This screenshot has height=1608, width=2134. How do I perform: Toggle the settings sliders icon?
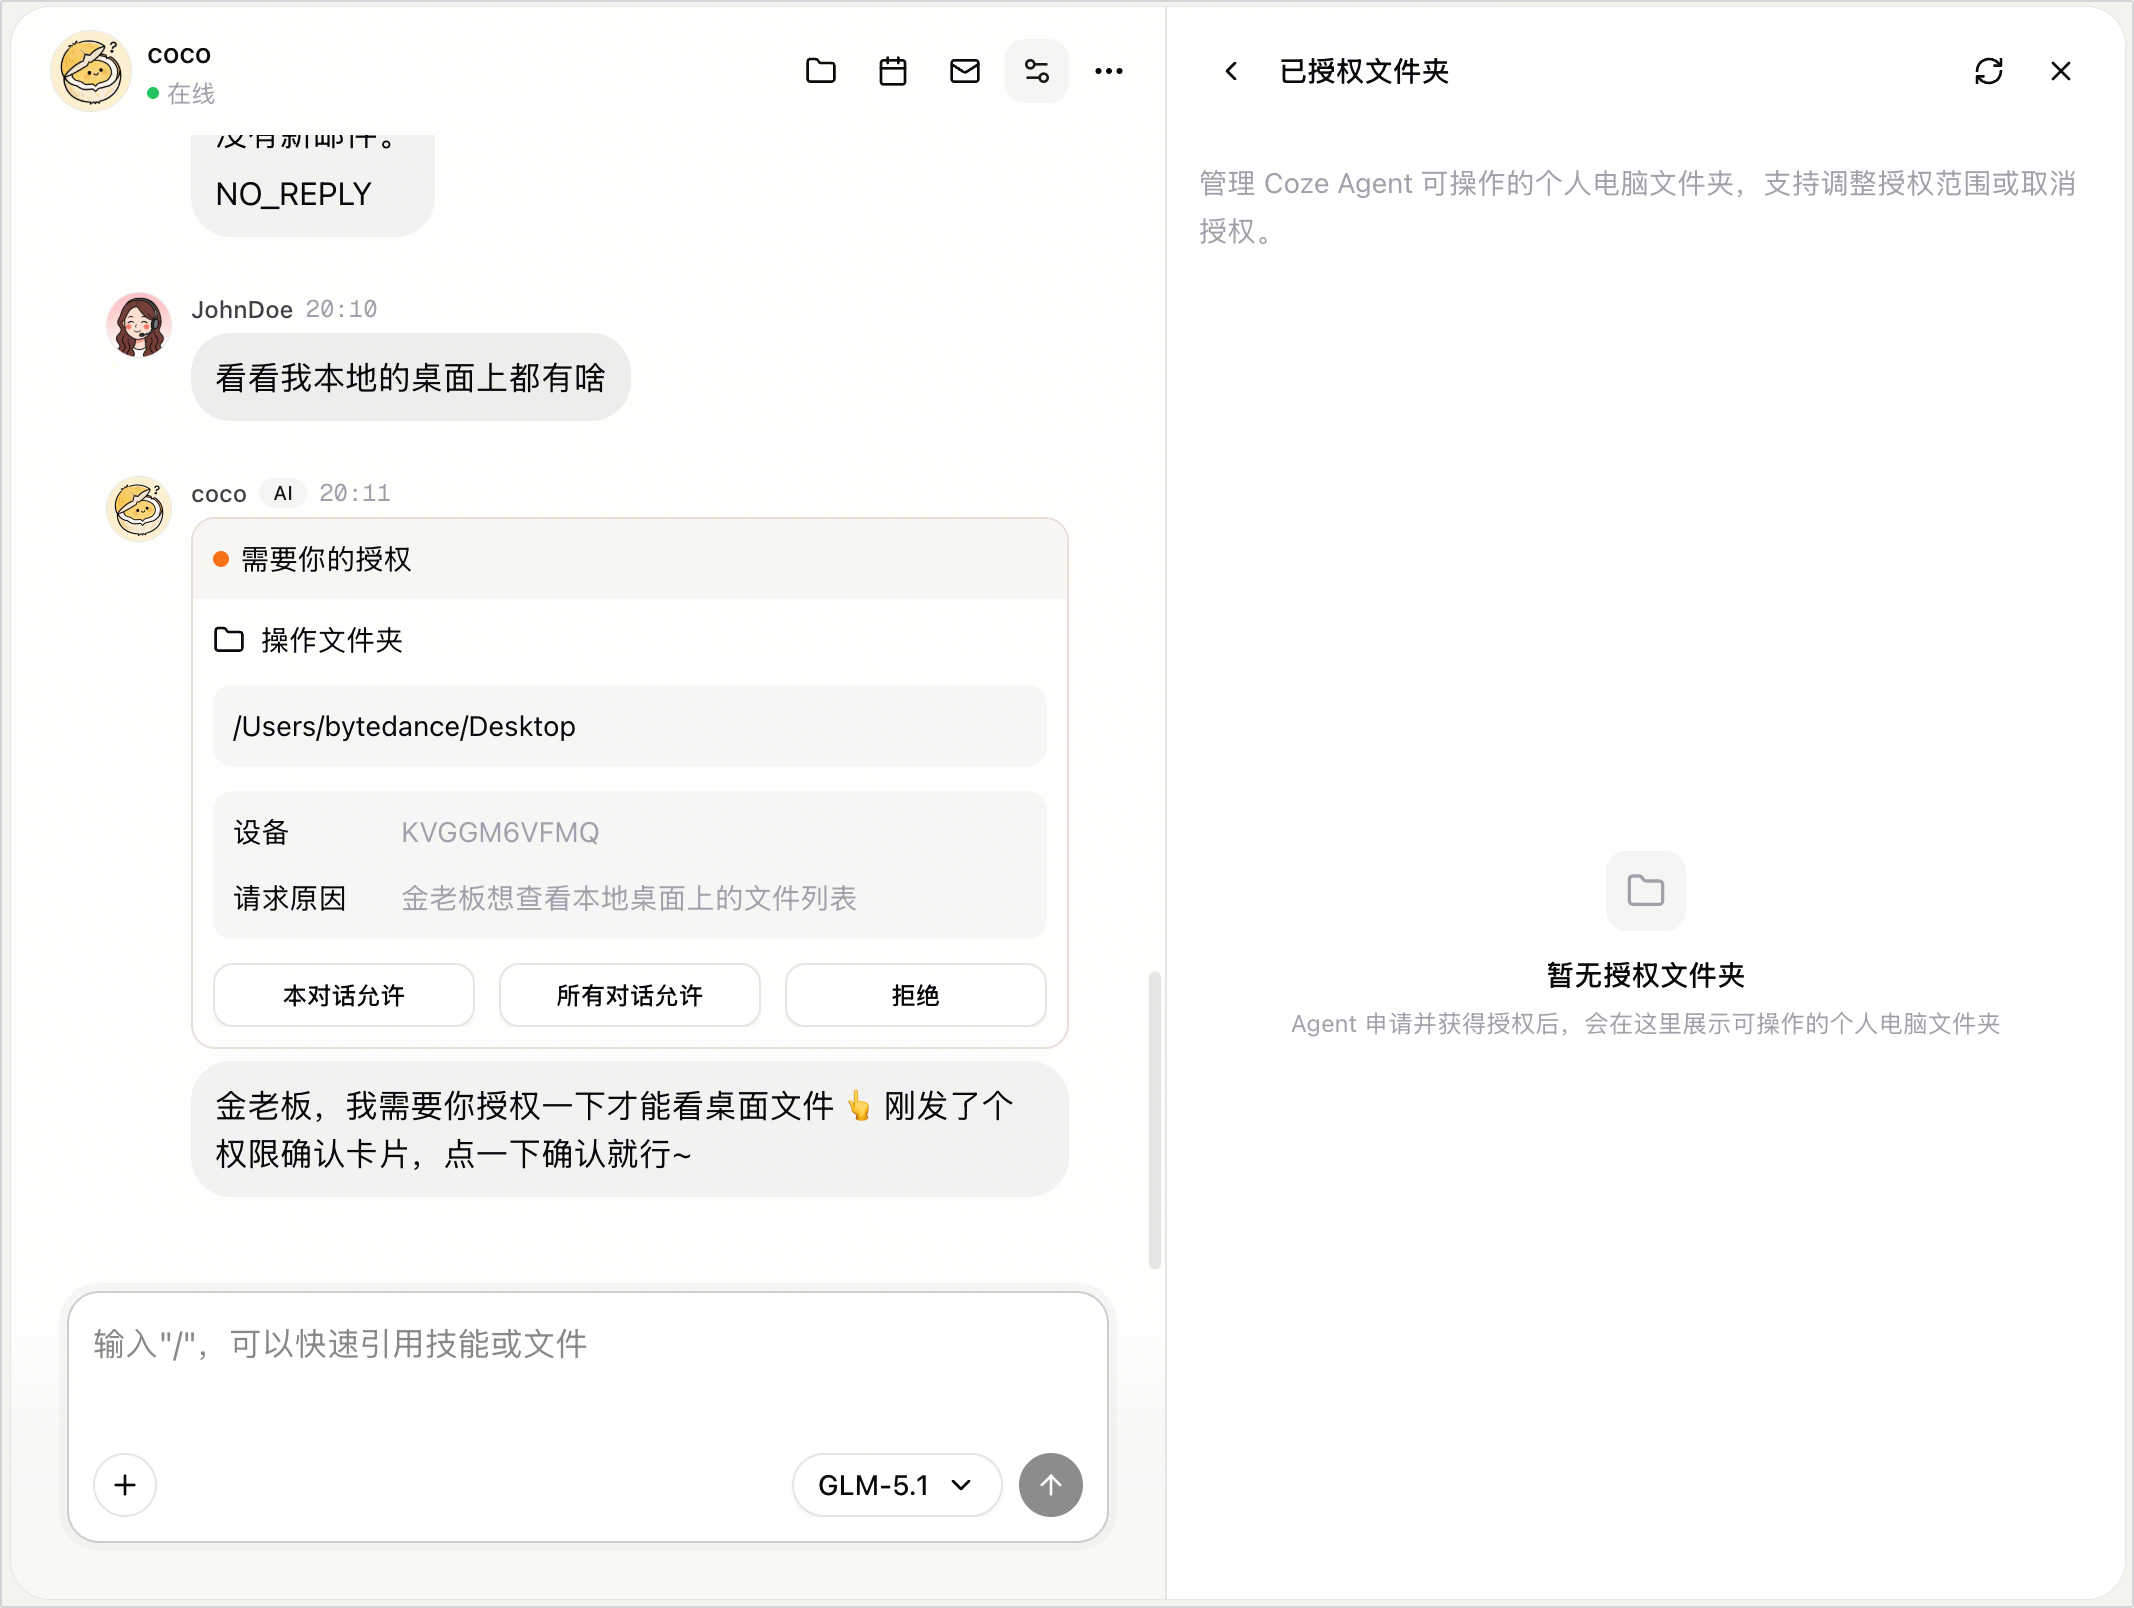(x=1036, y=71)
